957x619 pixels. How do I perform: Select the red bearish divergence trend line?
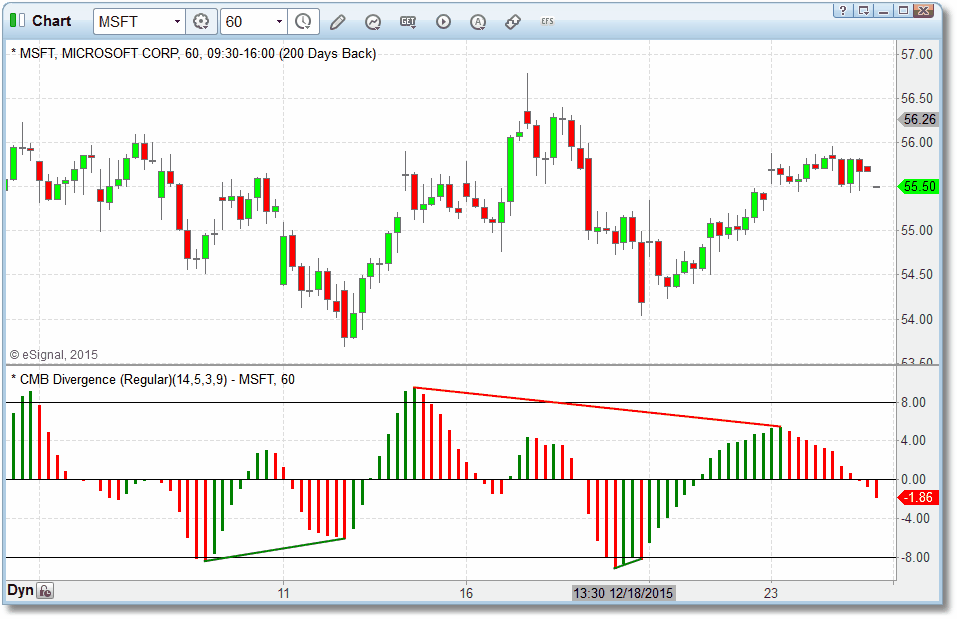[x=597, y=407]
